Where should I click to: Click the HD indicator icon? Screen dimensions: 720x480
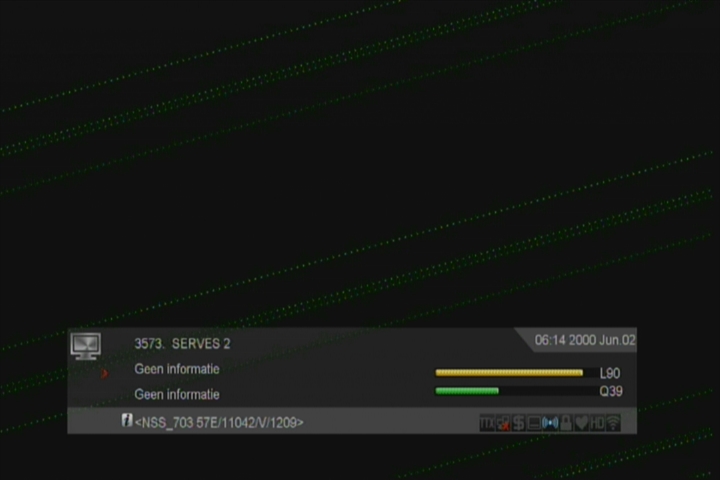click(x=597, y=423)
